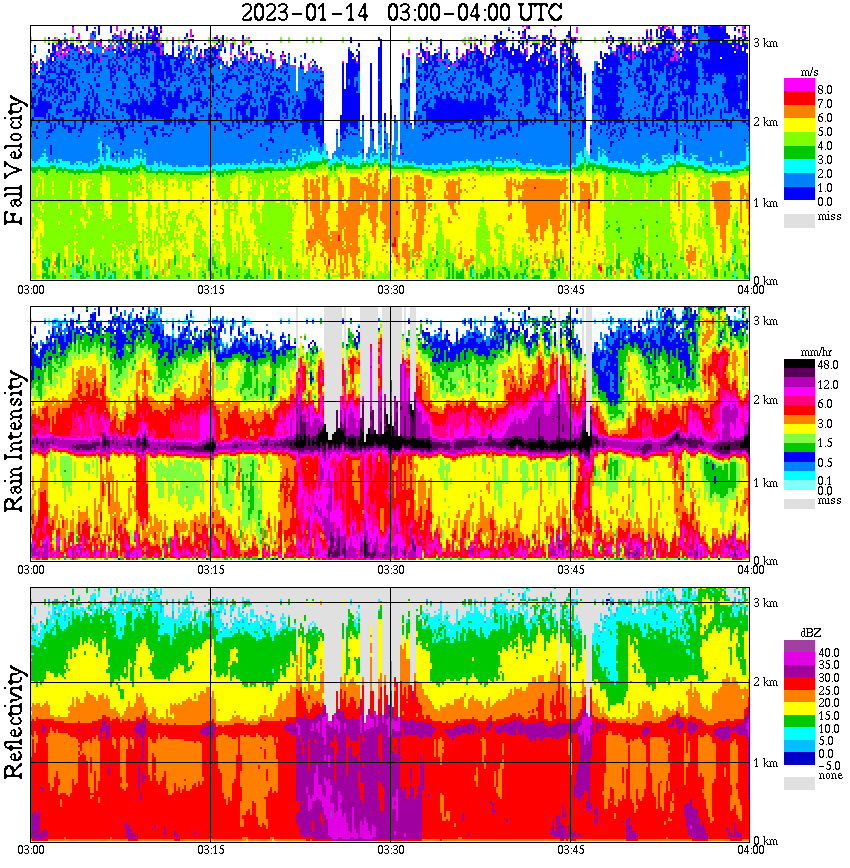Click the 5.0 value in m/s legend
850x868 pixels.
coord(825,132)
